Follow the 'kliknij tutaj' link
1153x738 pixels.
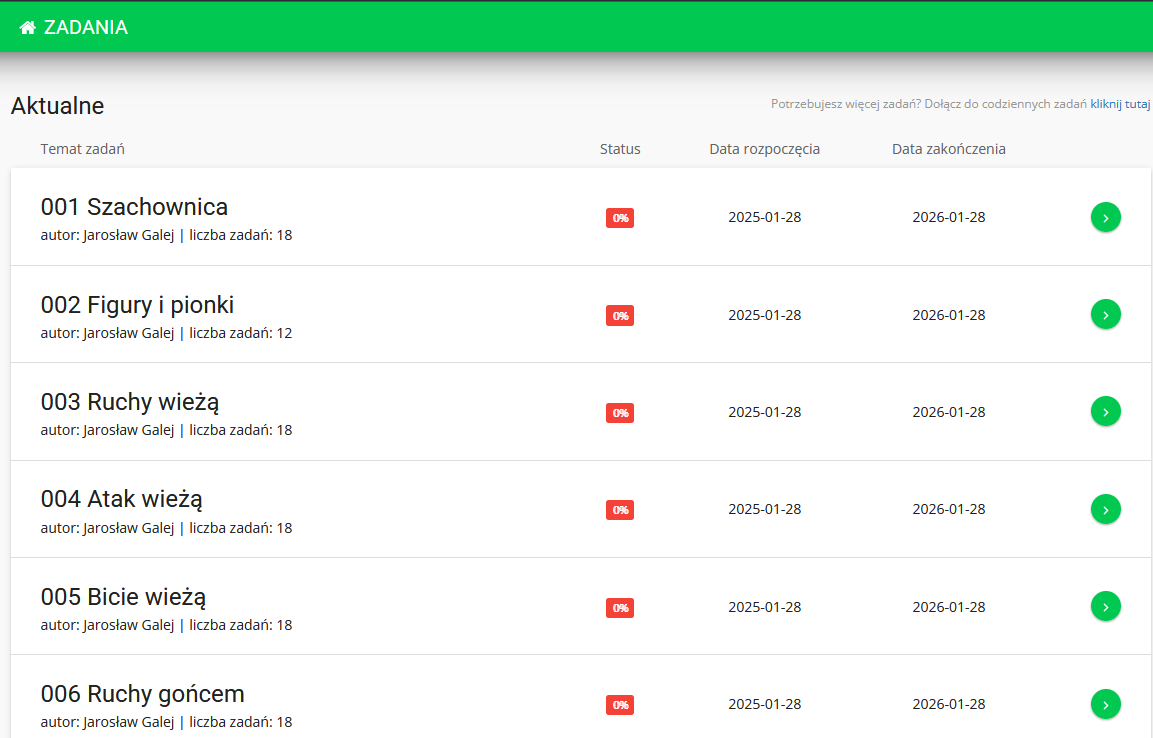[x=1120, y=104]
